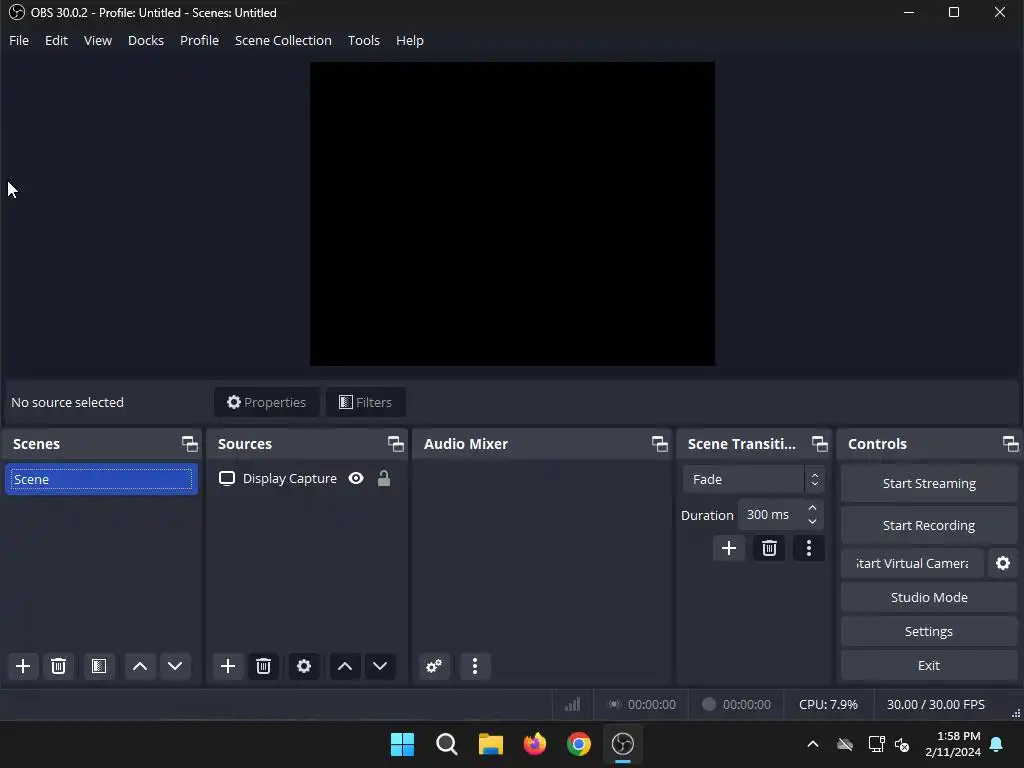Toggle Display Capture lock icon
This screenshot has width=1024, height=768.
[x=384, y=479]
